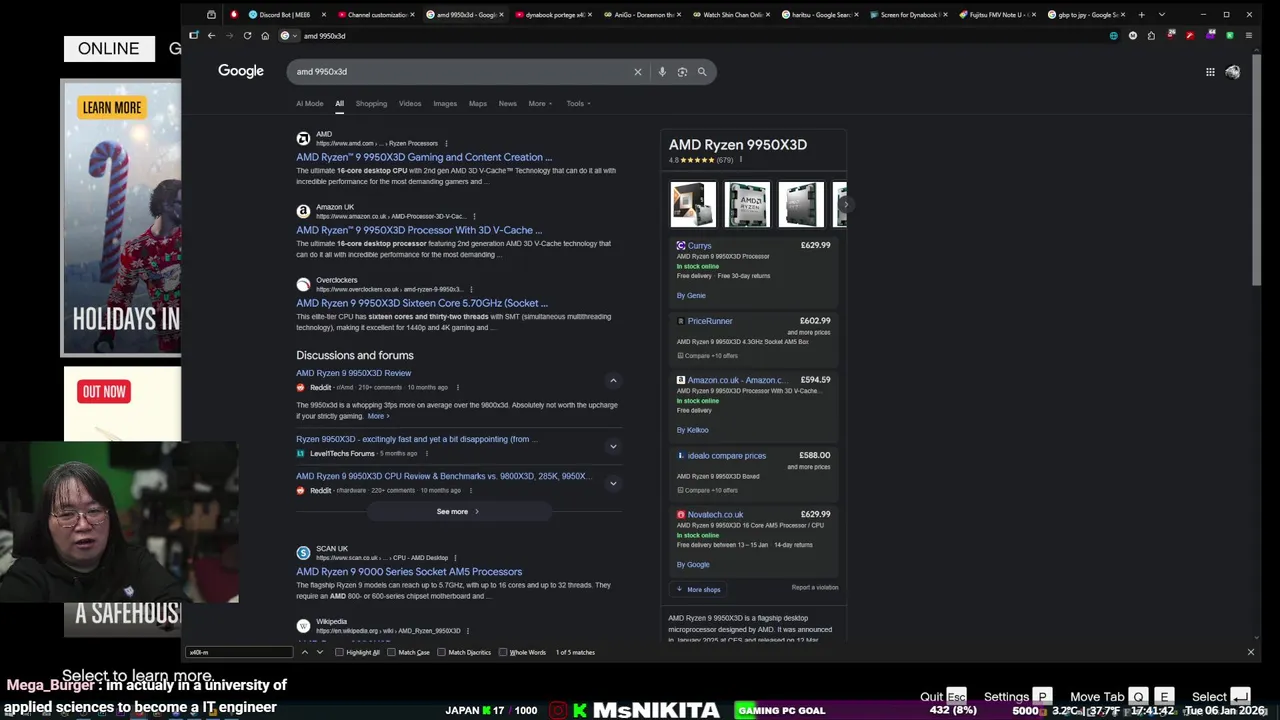This screenshot has height=720, width=1280.
Task: Click 'Report a violation' link
Action: coord(815,588)
